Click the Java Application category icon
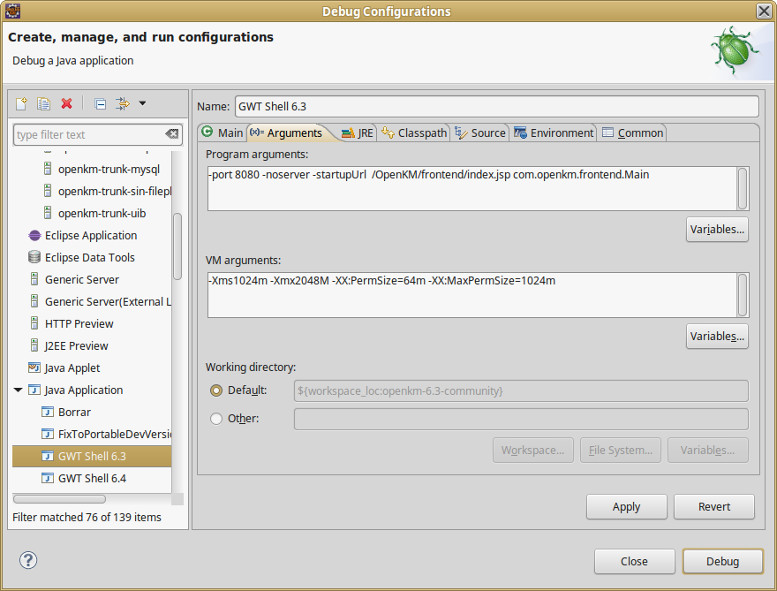Screen dimensions: 777x591 pos(34,390)
